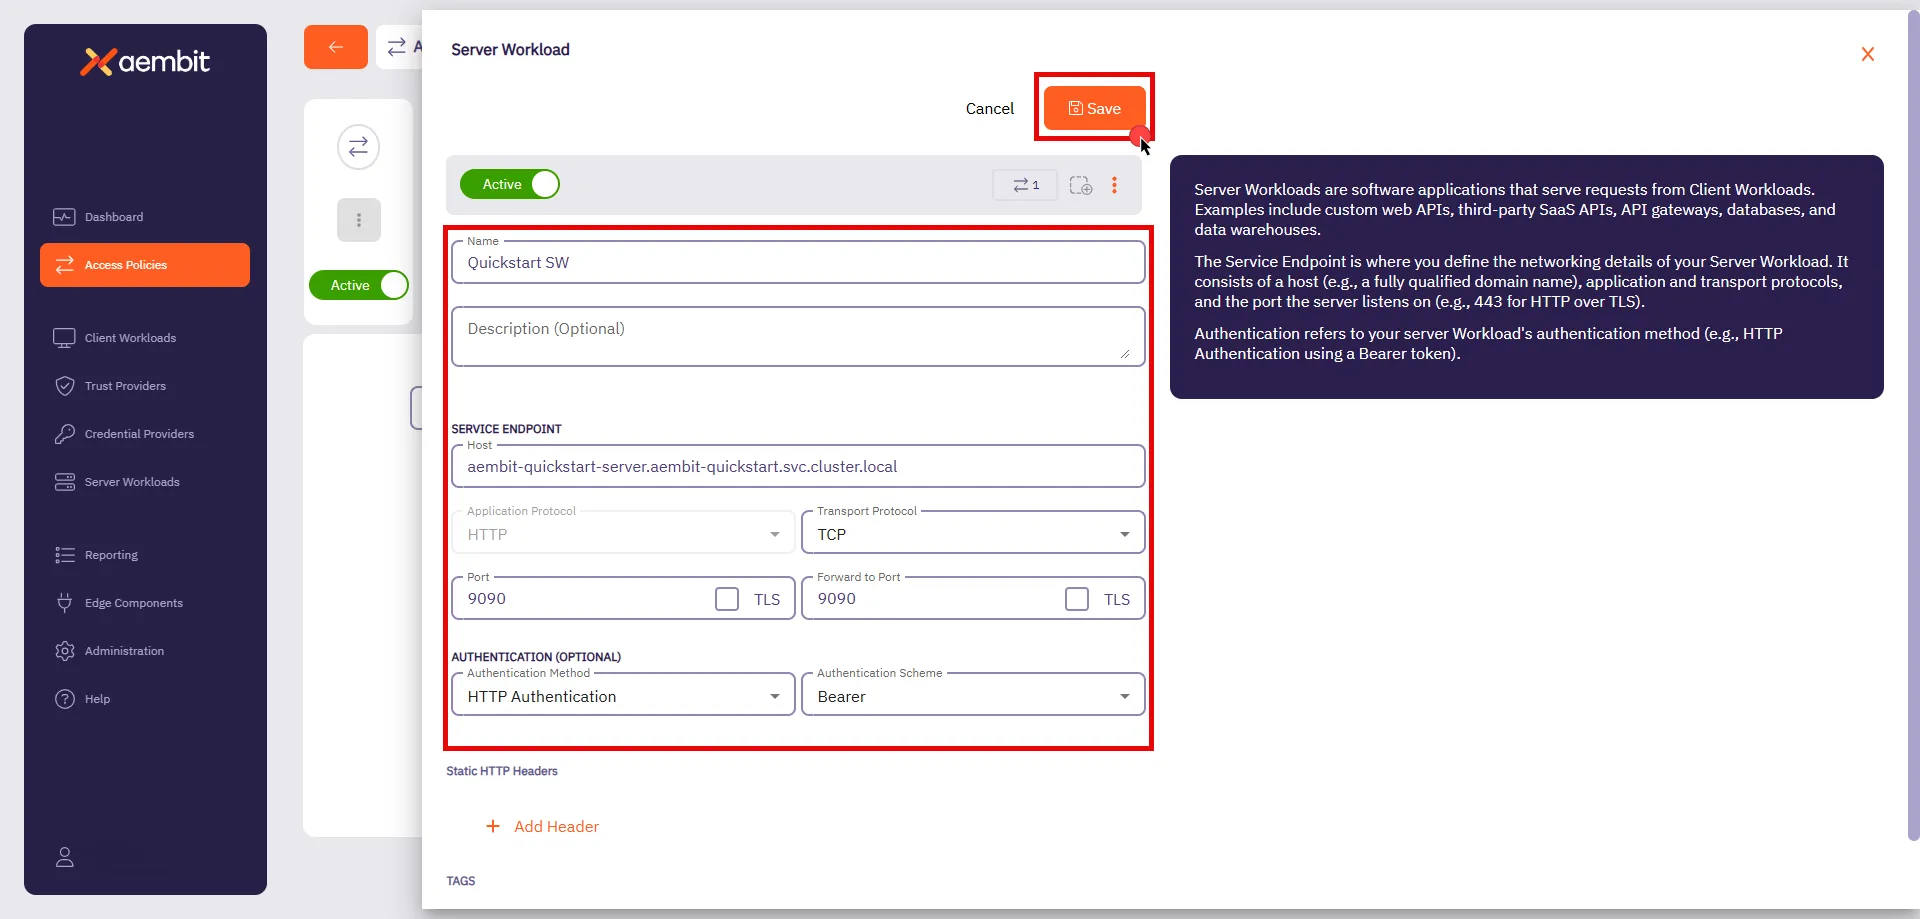
Task: Toggle the background policy Active switch
Action: coord(359,285)
